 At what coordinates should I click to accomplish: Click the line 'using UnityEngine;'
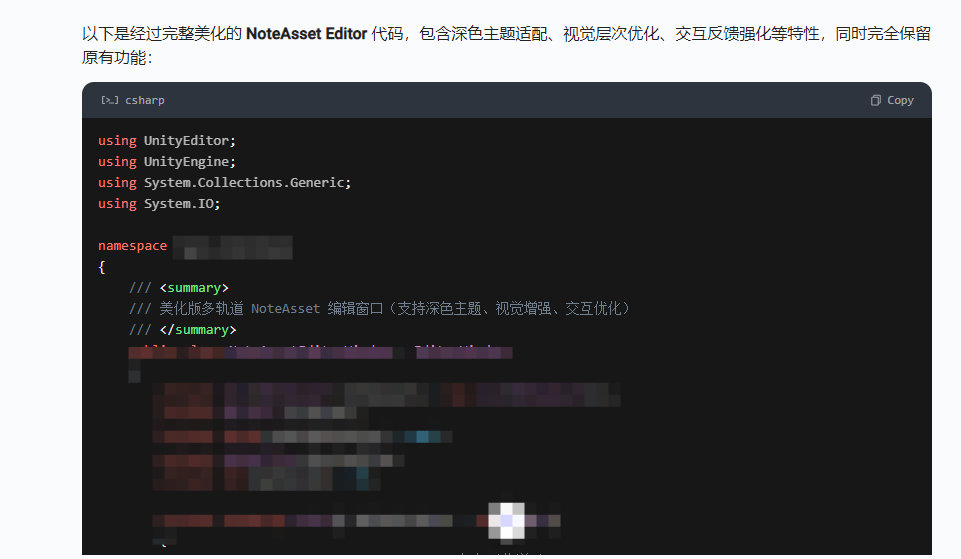[x=167, y=162]
